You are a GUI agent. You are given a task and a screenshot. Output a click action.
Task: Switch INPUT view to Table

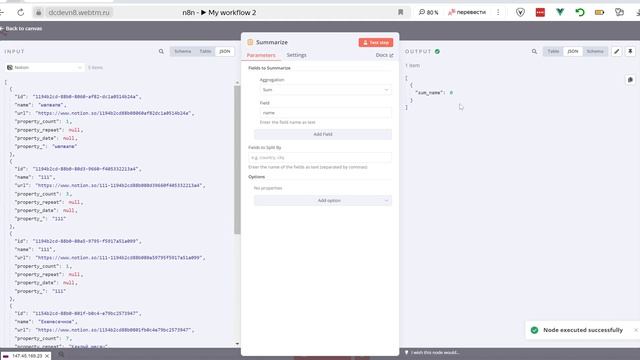[205, 51]
